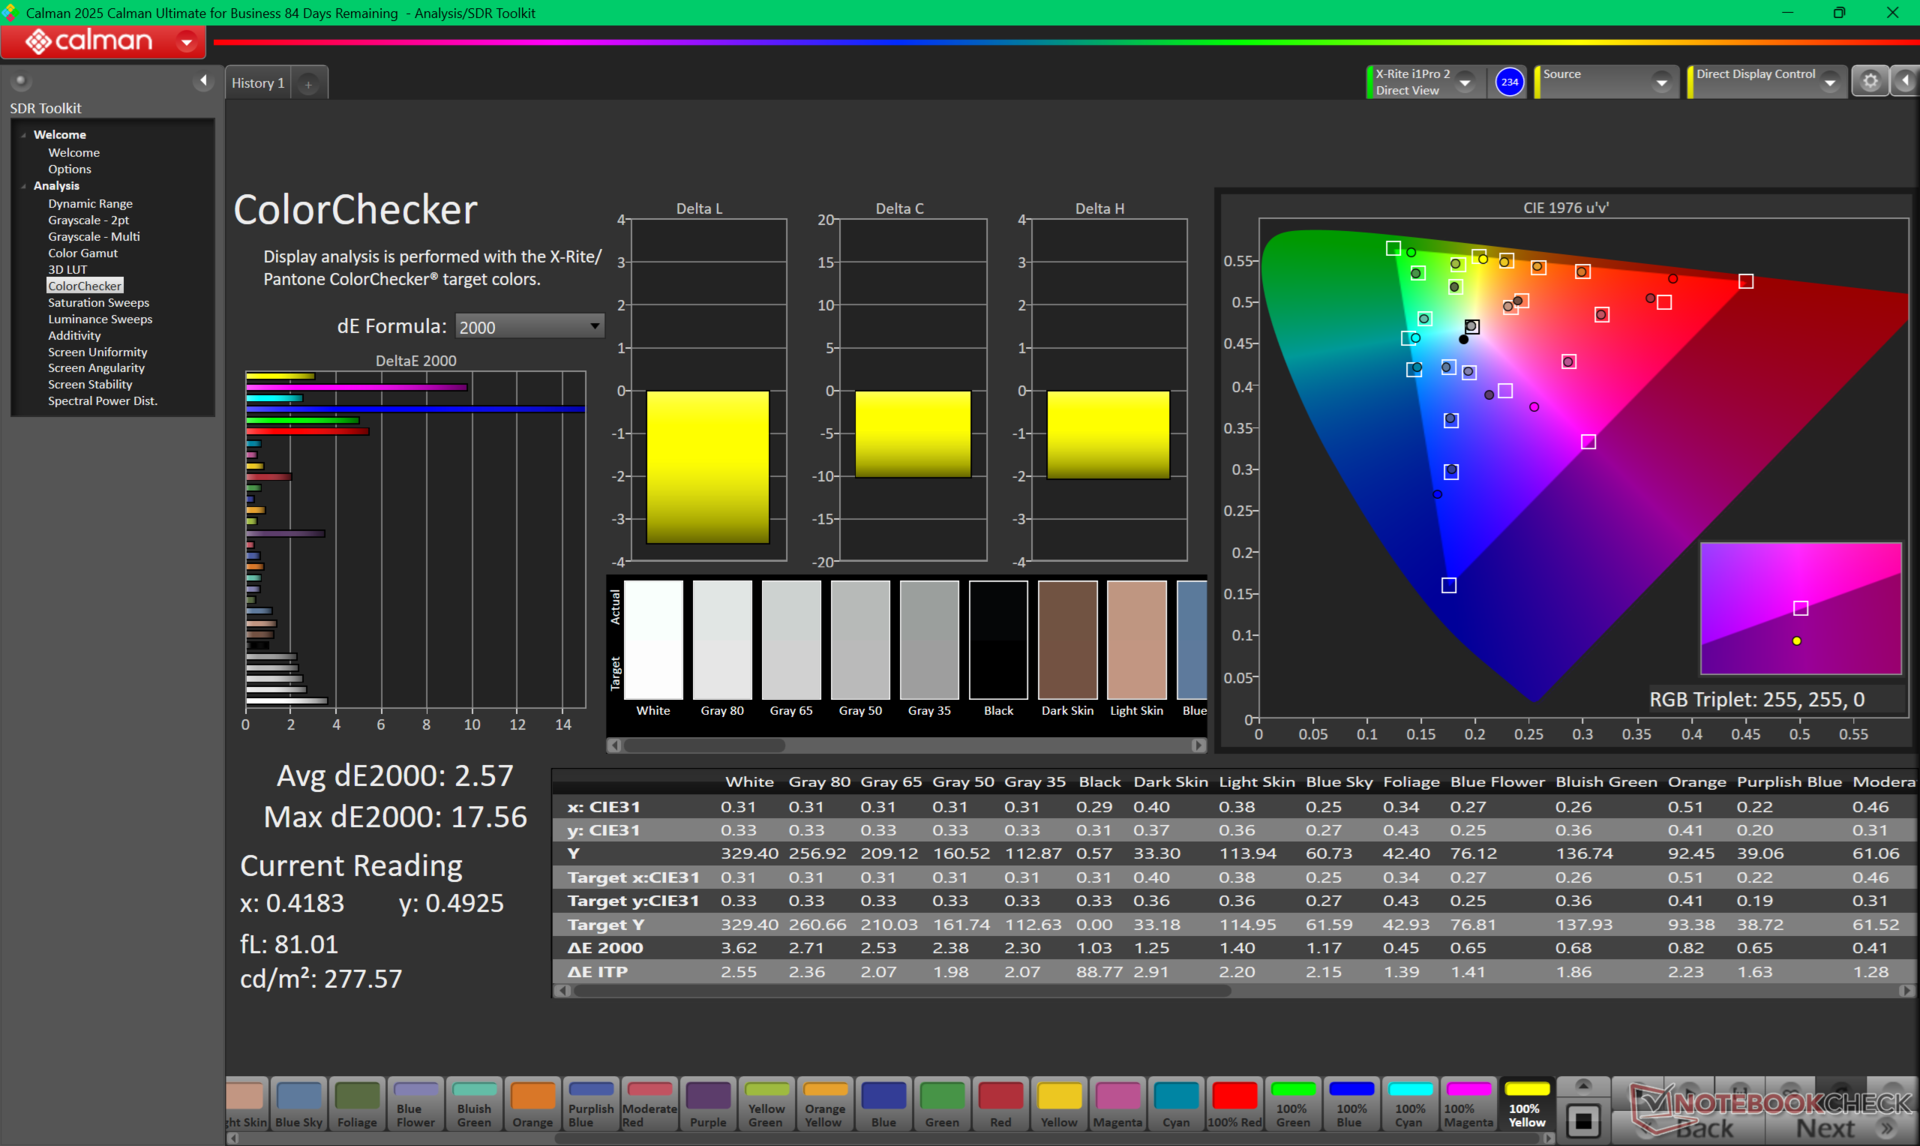Collapse the right panel with arrow icon
This screenshot has height=1146, width=1920.
1905,82
